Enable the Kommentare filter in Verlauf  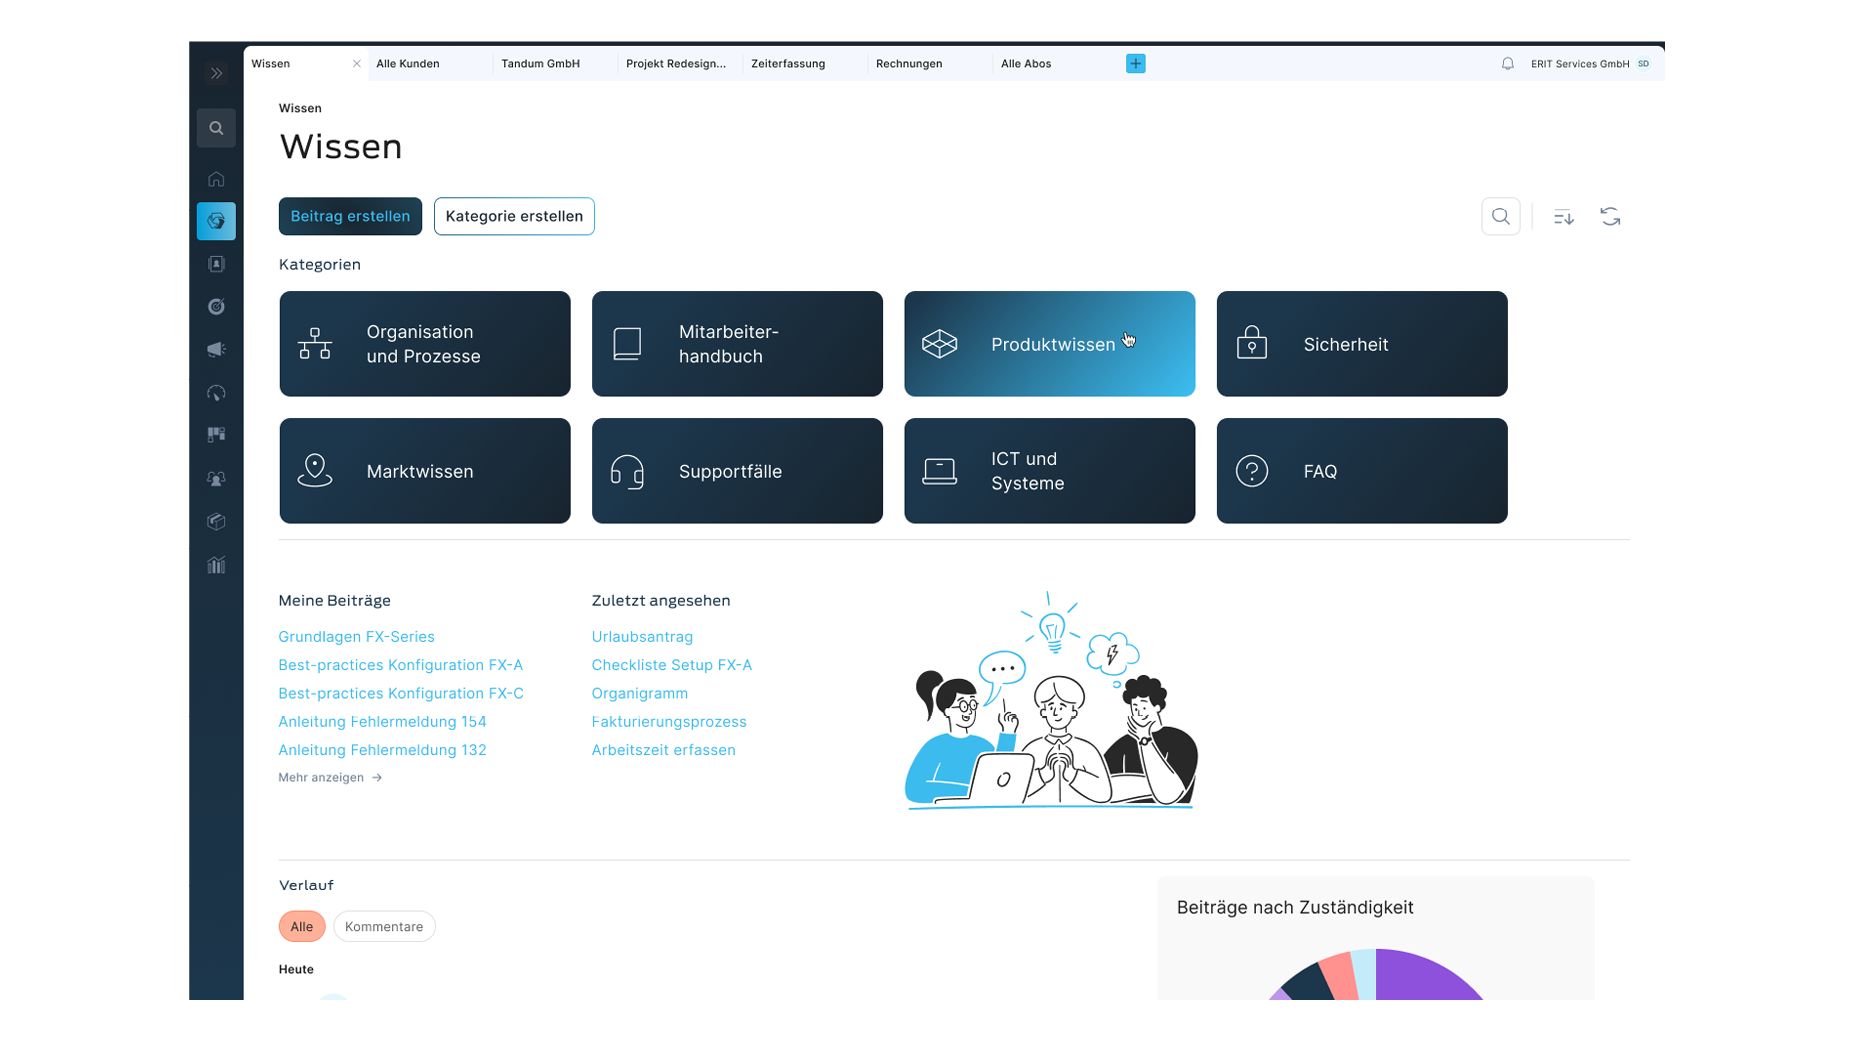tap(384, 926)
